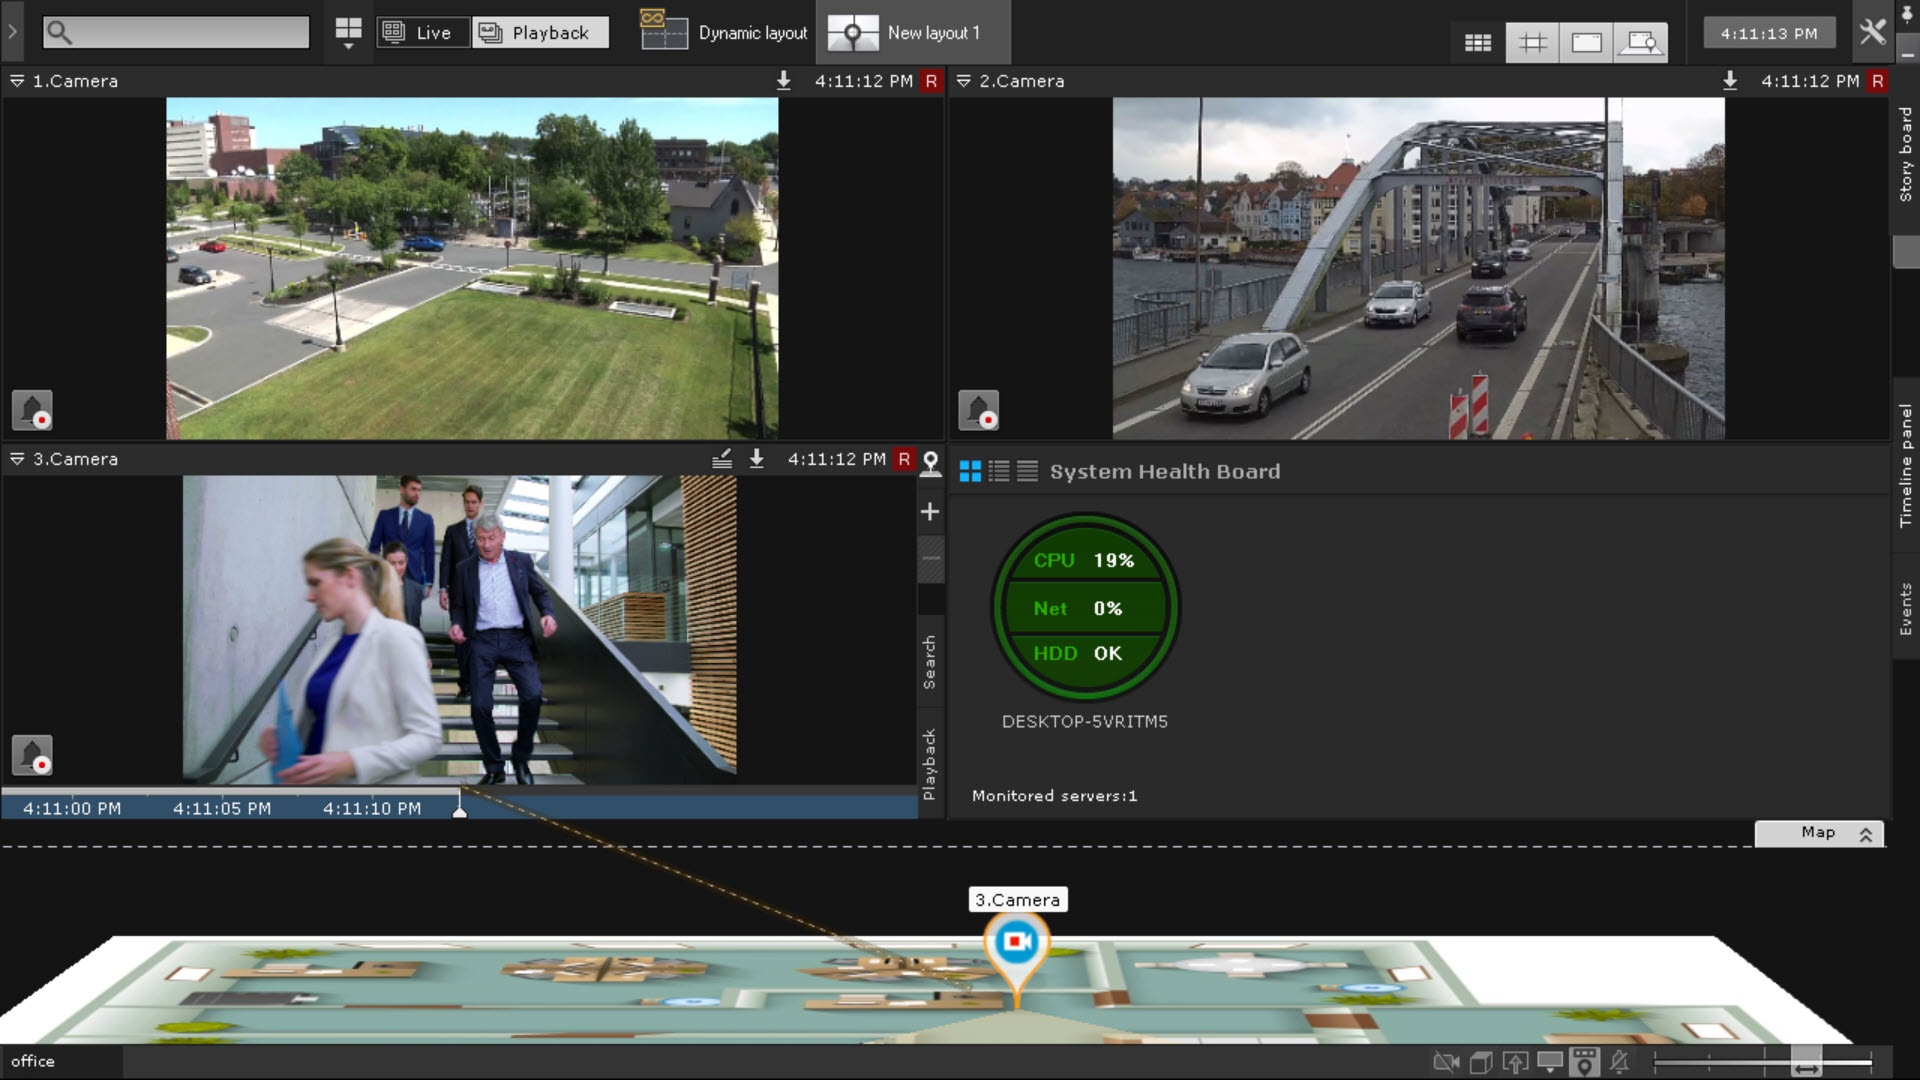Viewport: 1920px width, 1080px height.
Task: Click the zoom plus on 3.Camera
Action: pyautogui.click(x=930, y=512)
